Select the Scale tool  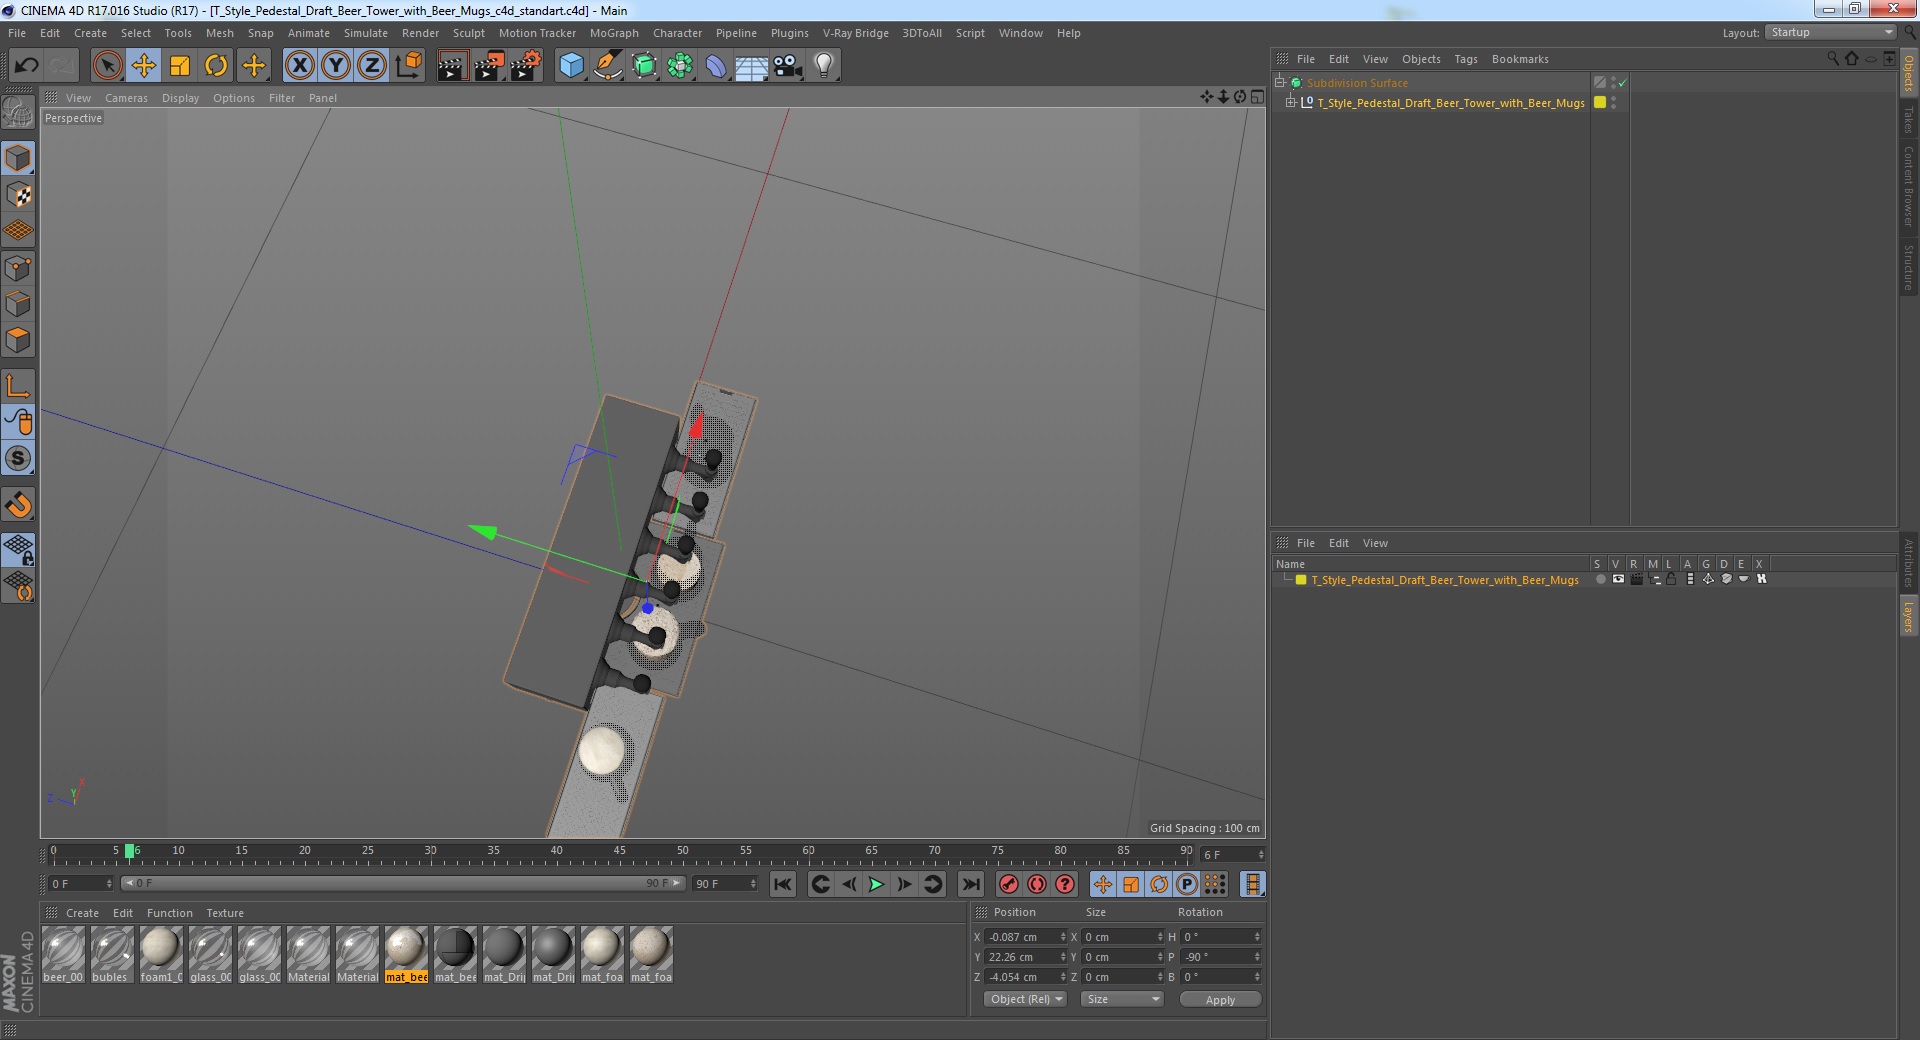click(x=180, y=66)
